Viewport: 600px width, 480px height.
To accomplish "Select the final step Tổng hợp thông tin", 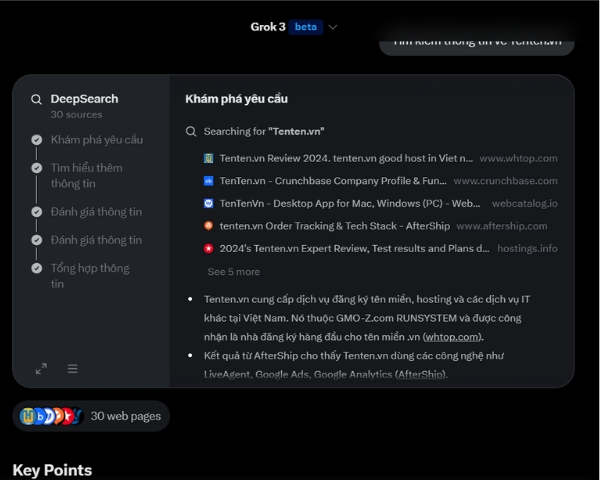I will [x=90, y=276].
